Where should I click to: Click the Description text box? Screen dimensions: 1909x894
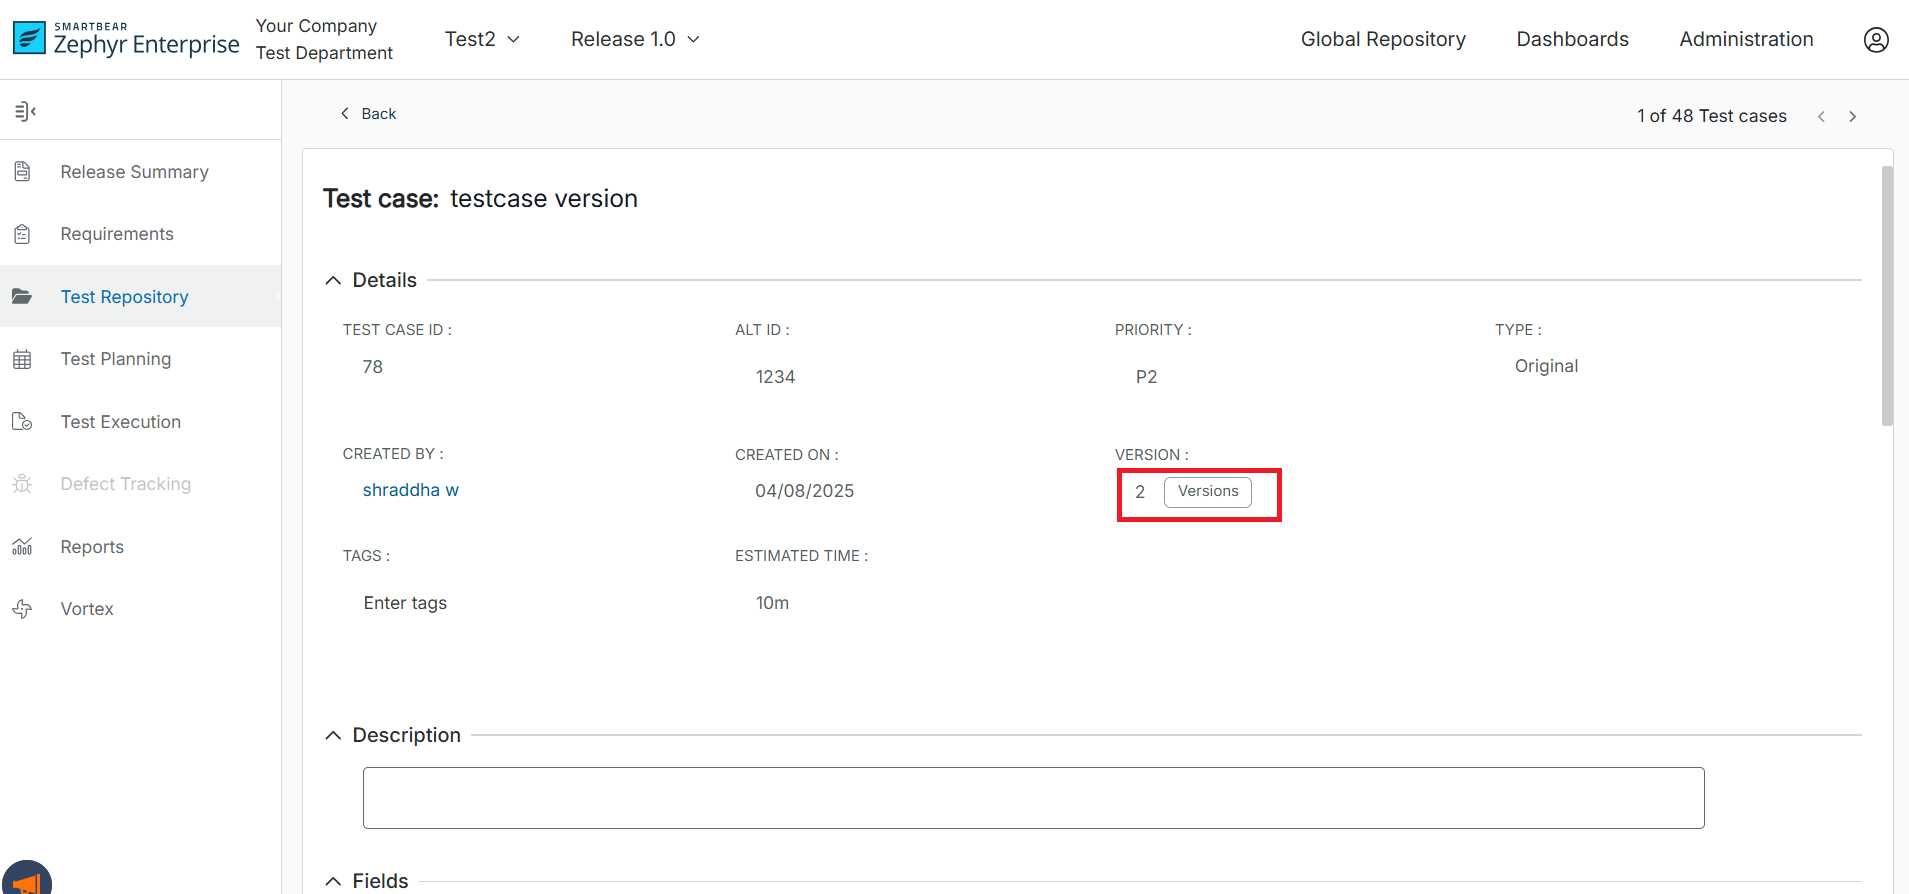click(x=1033, y=798)
